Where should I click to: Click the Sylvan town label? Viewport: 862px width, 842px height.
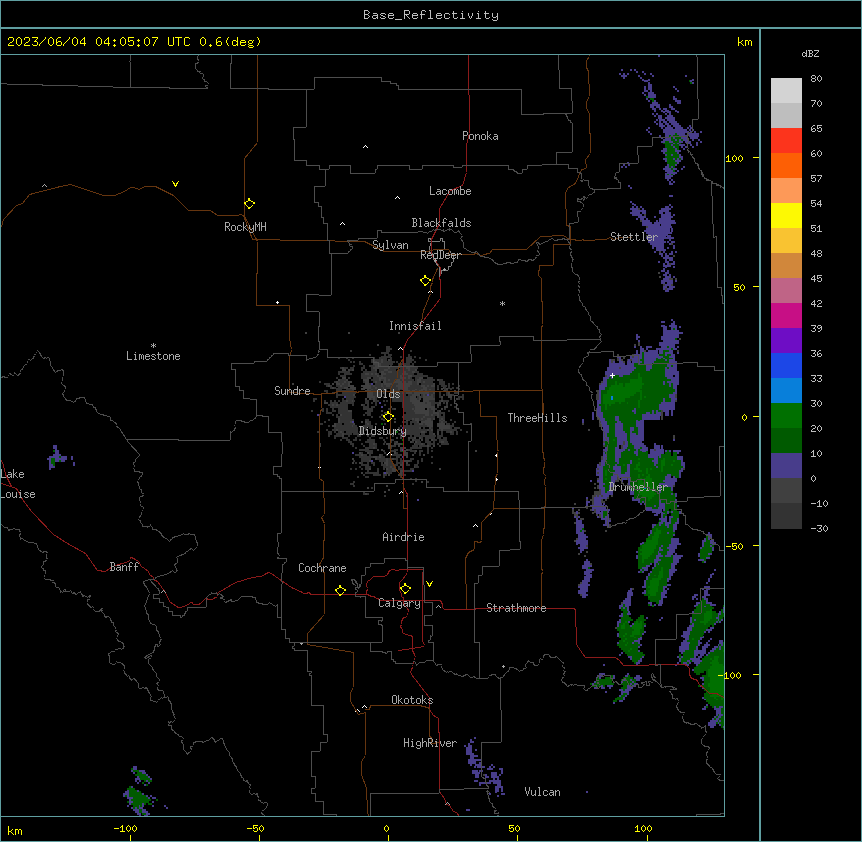tap(390, 245)
